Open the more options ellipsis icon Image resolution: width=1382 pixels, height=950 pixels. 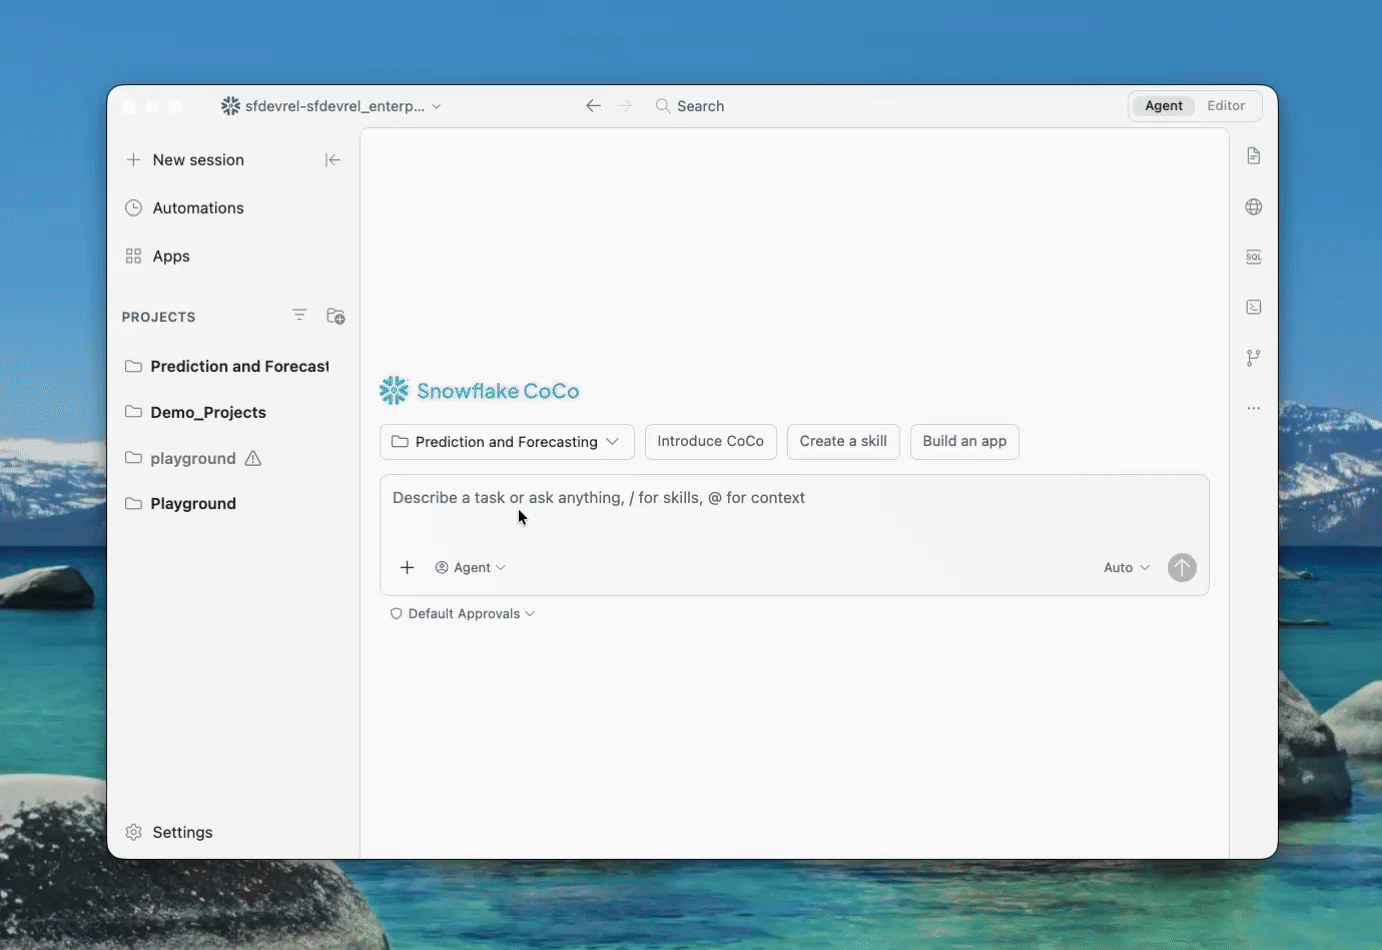coord(1254,408)
